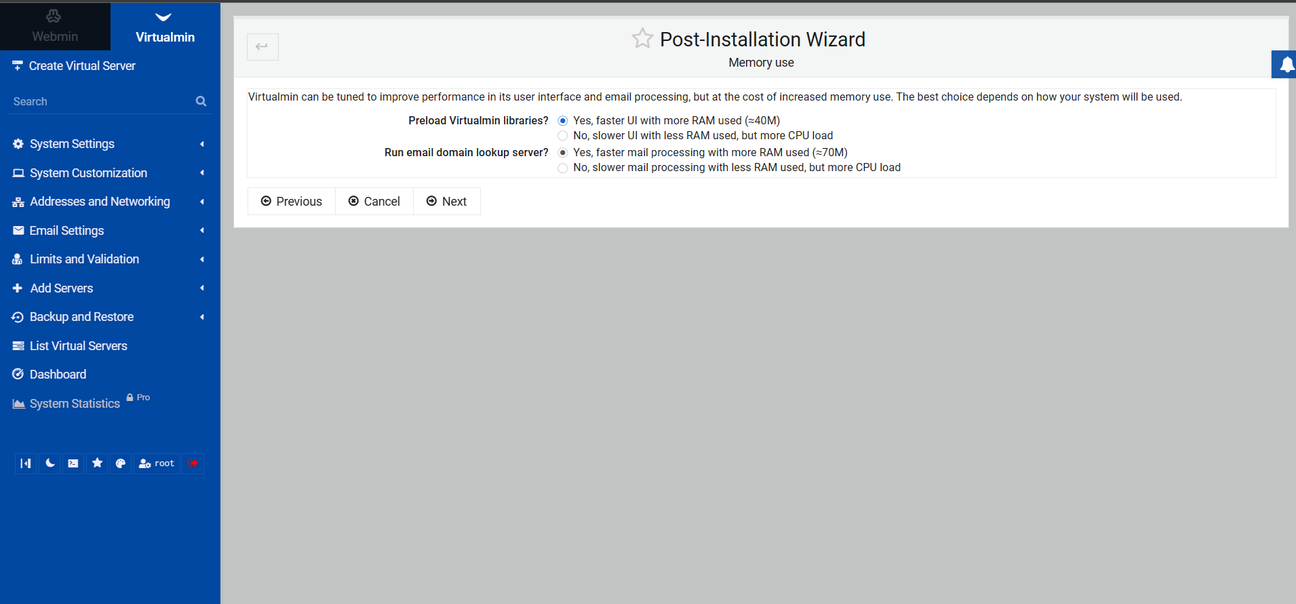Star the Post-Installation Wizard page
The height and width of the screenshot is (604, 1296).
642,39
